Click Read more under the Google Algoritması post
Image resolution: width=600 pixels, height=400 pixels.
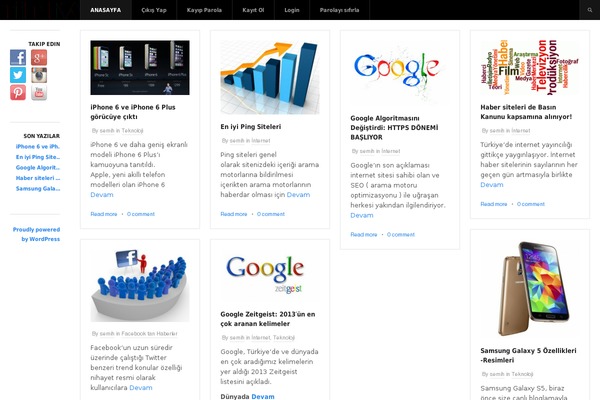pos(364,235)
